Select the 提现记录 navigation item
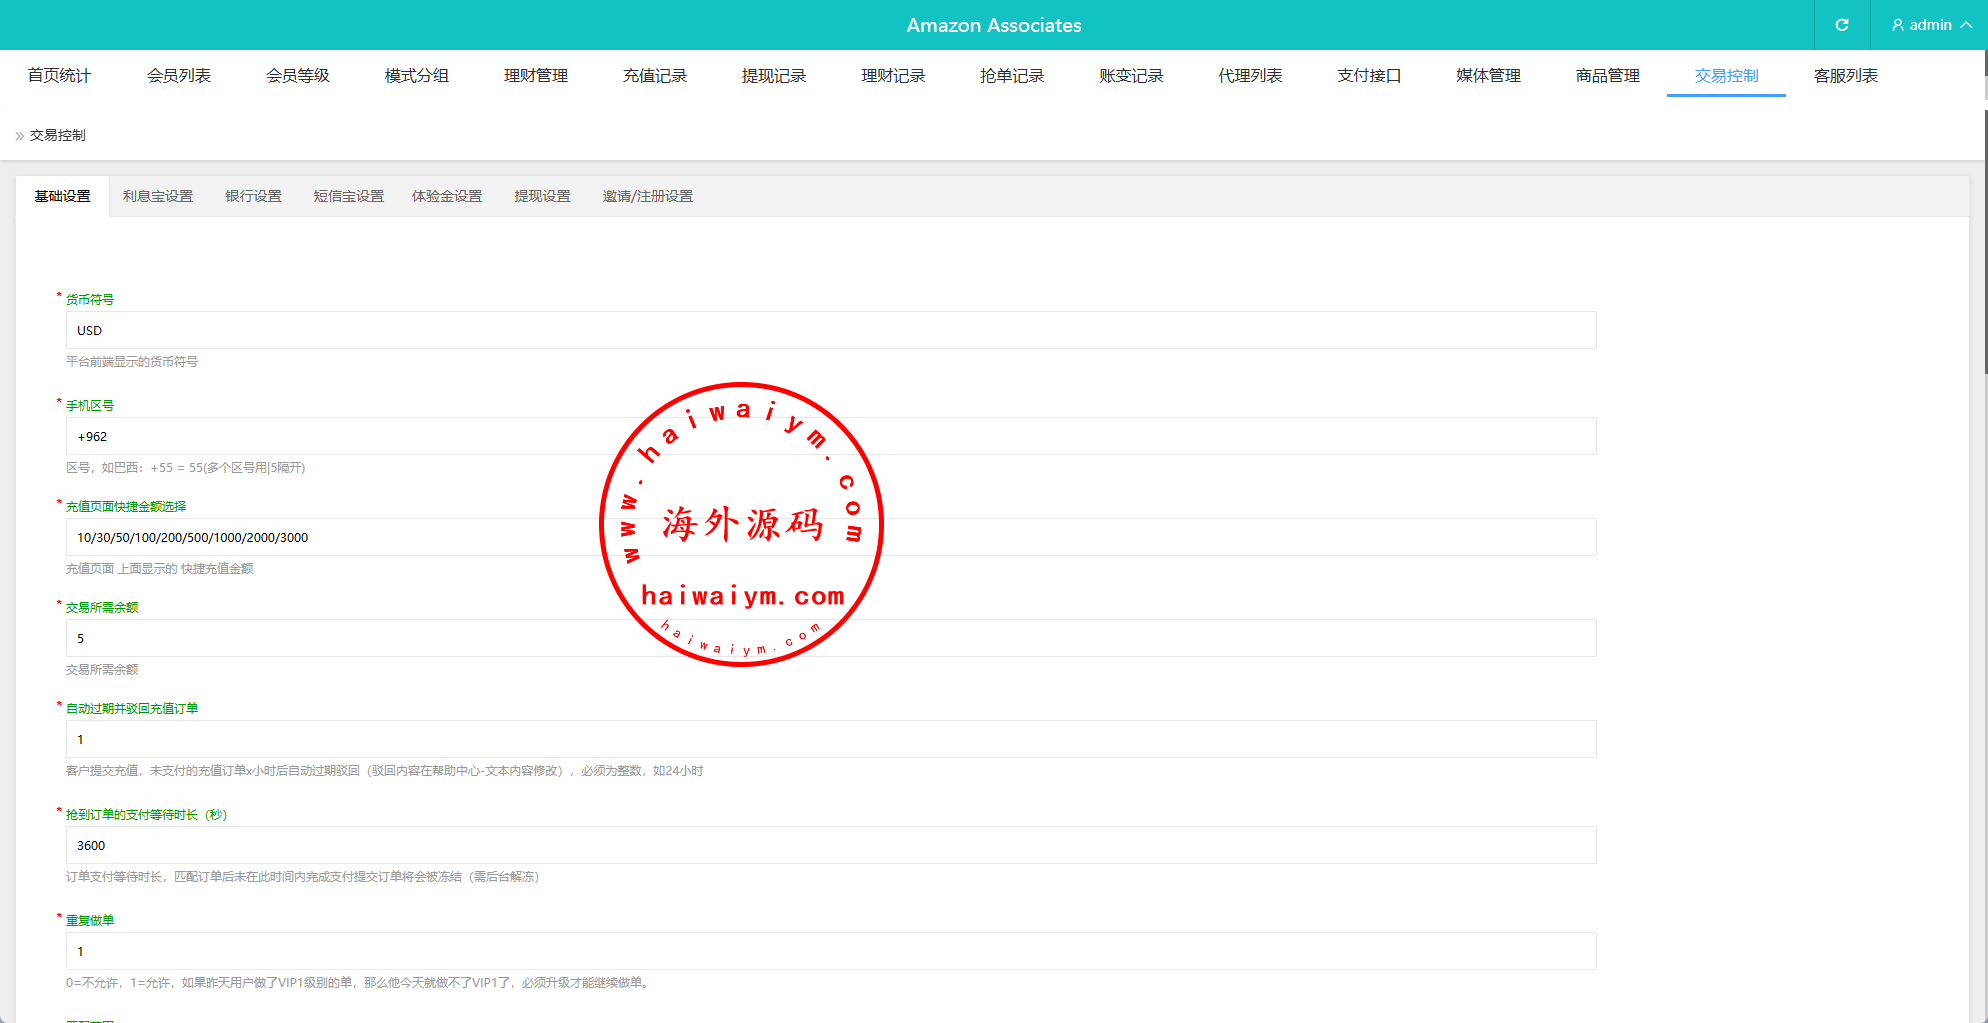Viewport: 1988px width, 1023px height. (x=773, y=76)
